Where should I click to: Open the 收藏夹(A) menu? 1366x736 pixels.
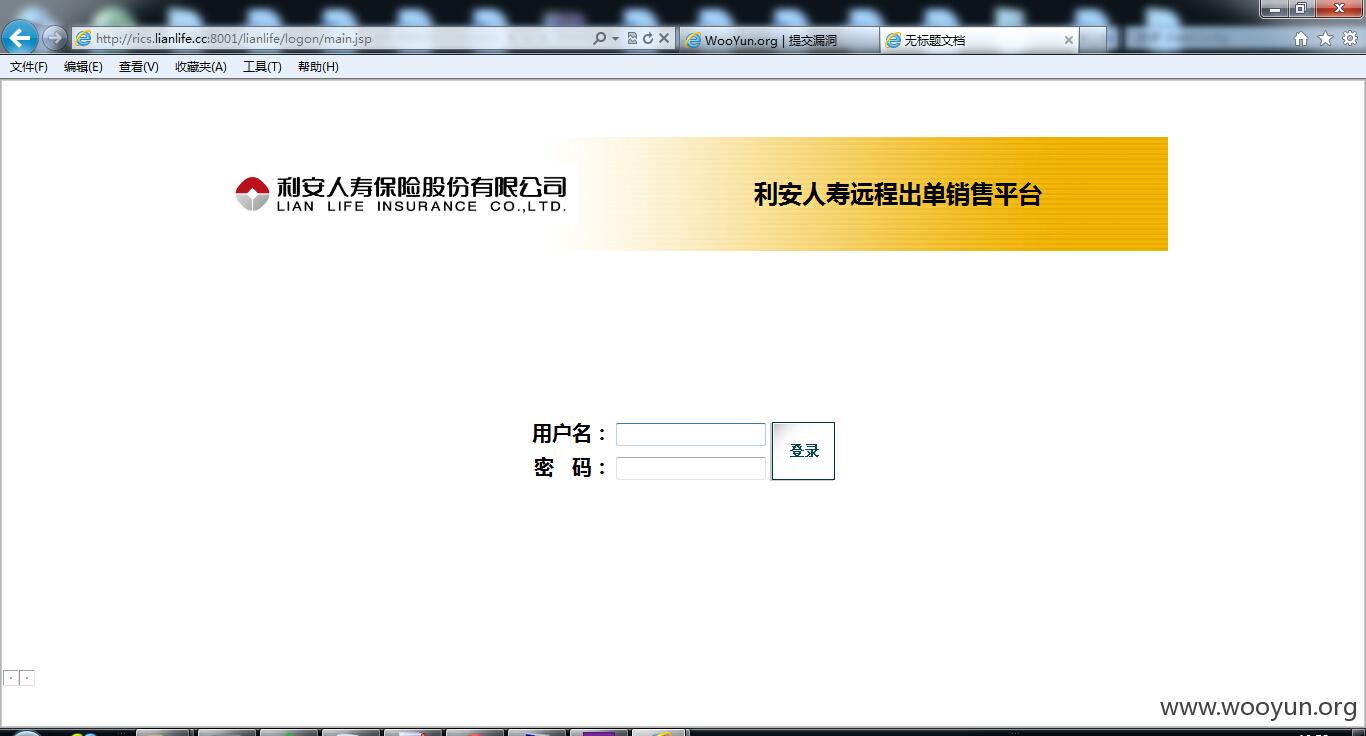[x=200, y=67]
